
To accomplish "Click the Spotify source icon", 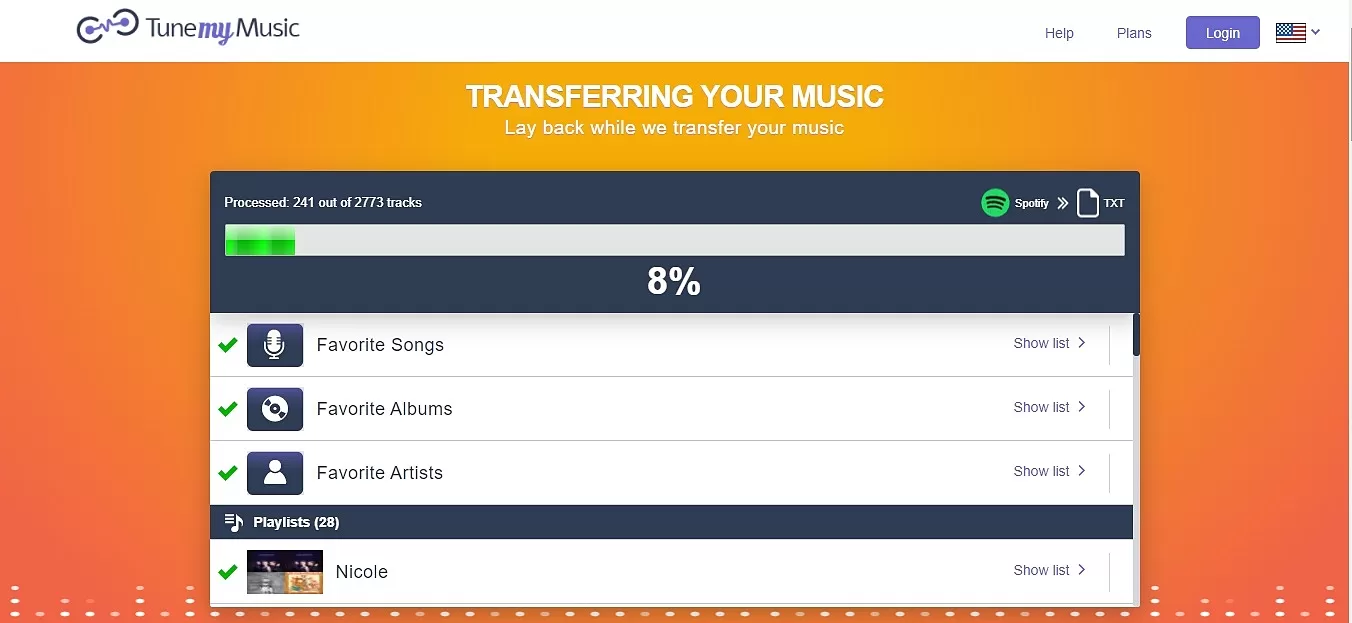I will [x=995, y=203].
